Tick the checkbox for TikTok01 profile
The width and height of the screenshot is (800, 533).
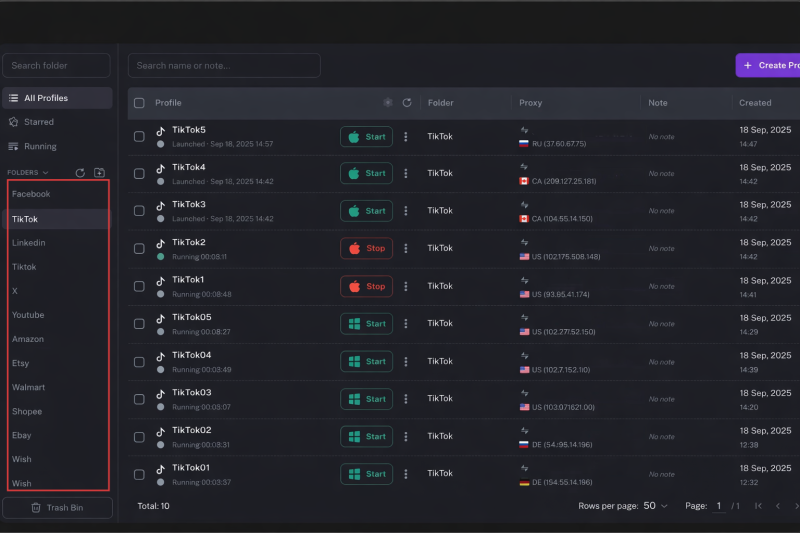[139, 474]
